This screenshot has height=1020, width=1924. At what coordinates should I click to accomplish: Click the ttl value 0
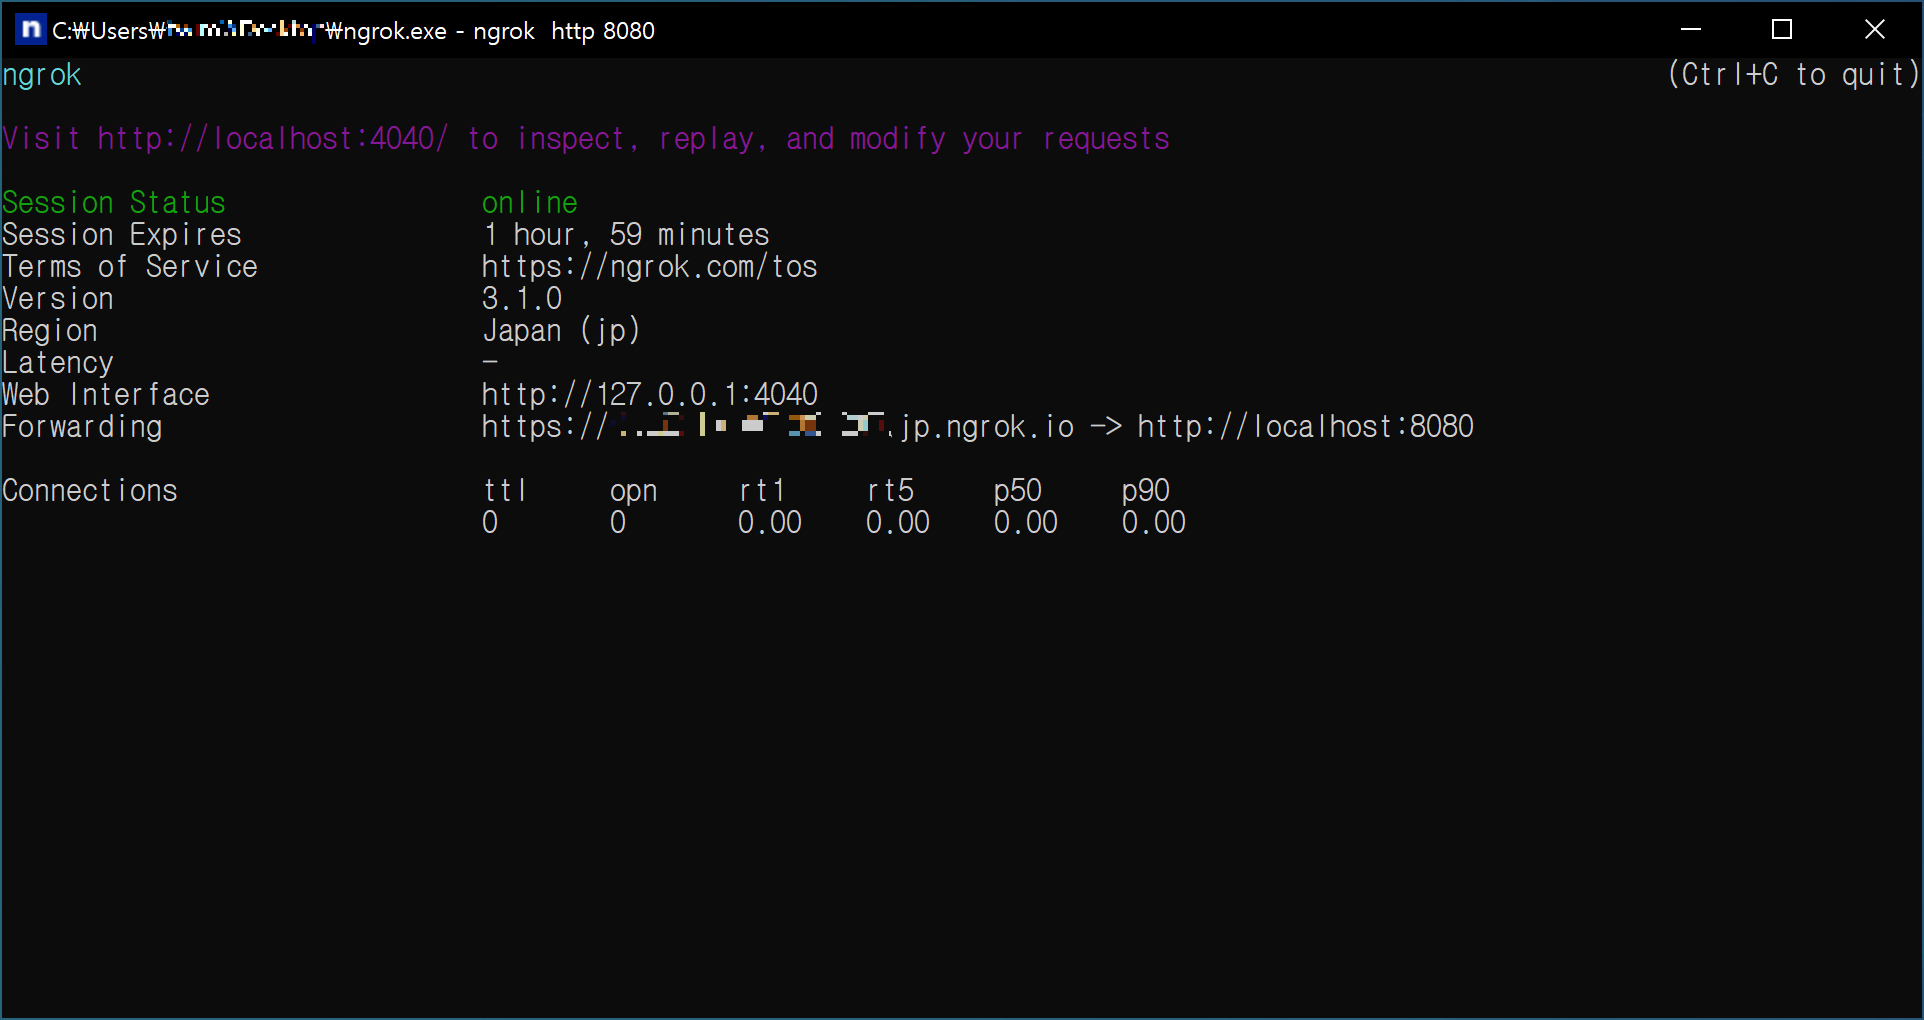[490, 523]
